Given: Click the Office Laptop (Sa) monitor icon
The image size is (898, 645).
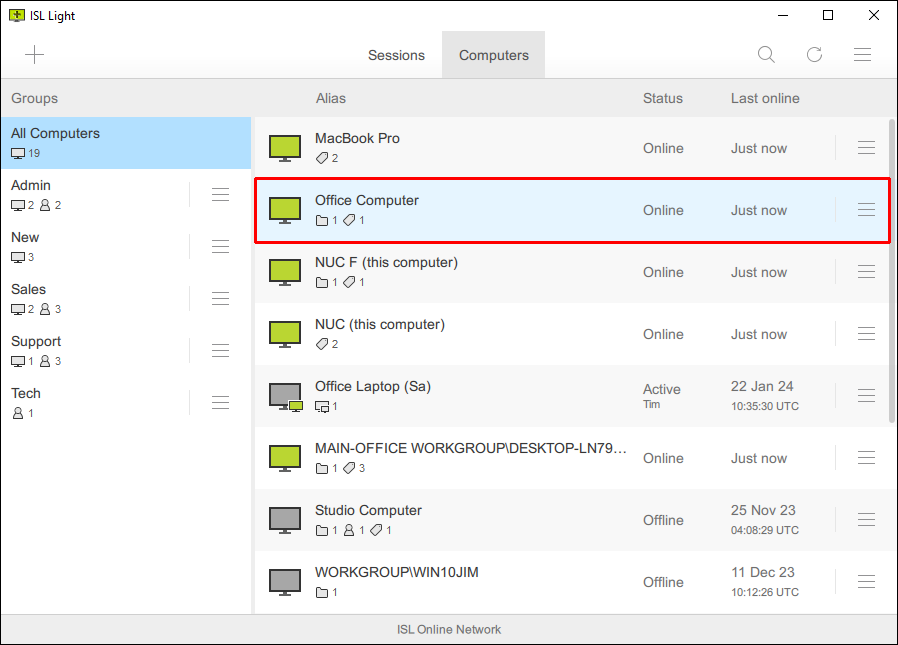Looking at the screenshot, I should [x=285, y=397].
